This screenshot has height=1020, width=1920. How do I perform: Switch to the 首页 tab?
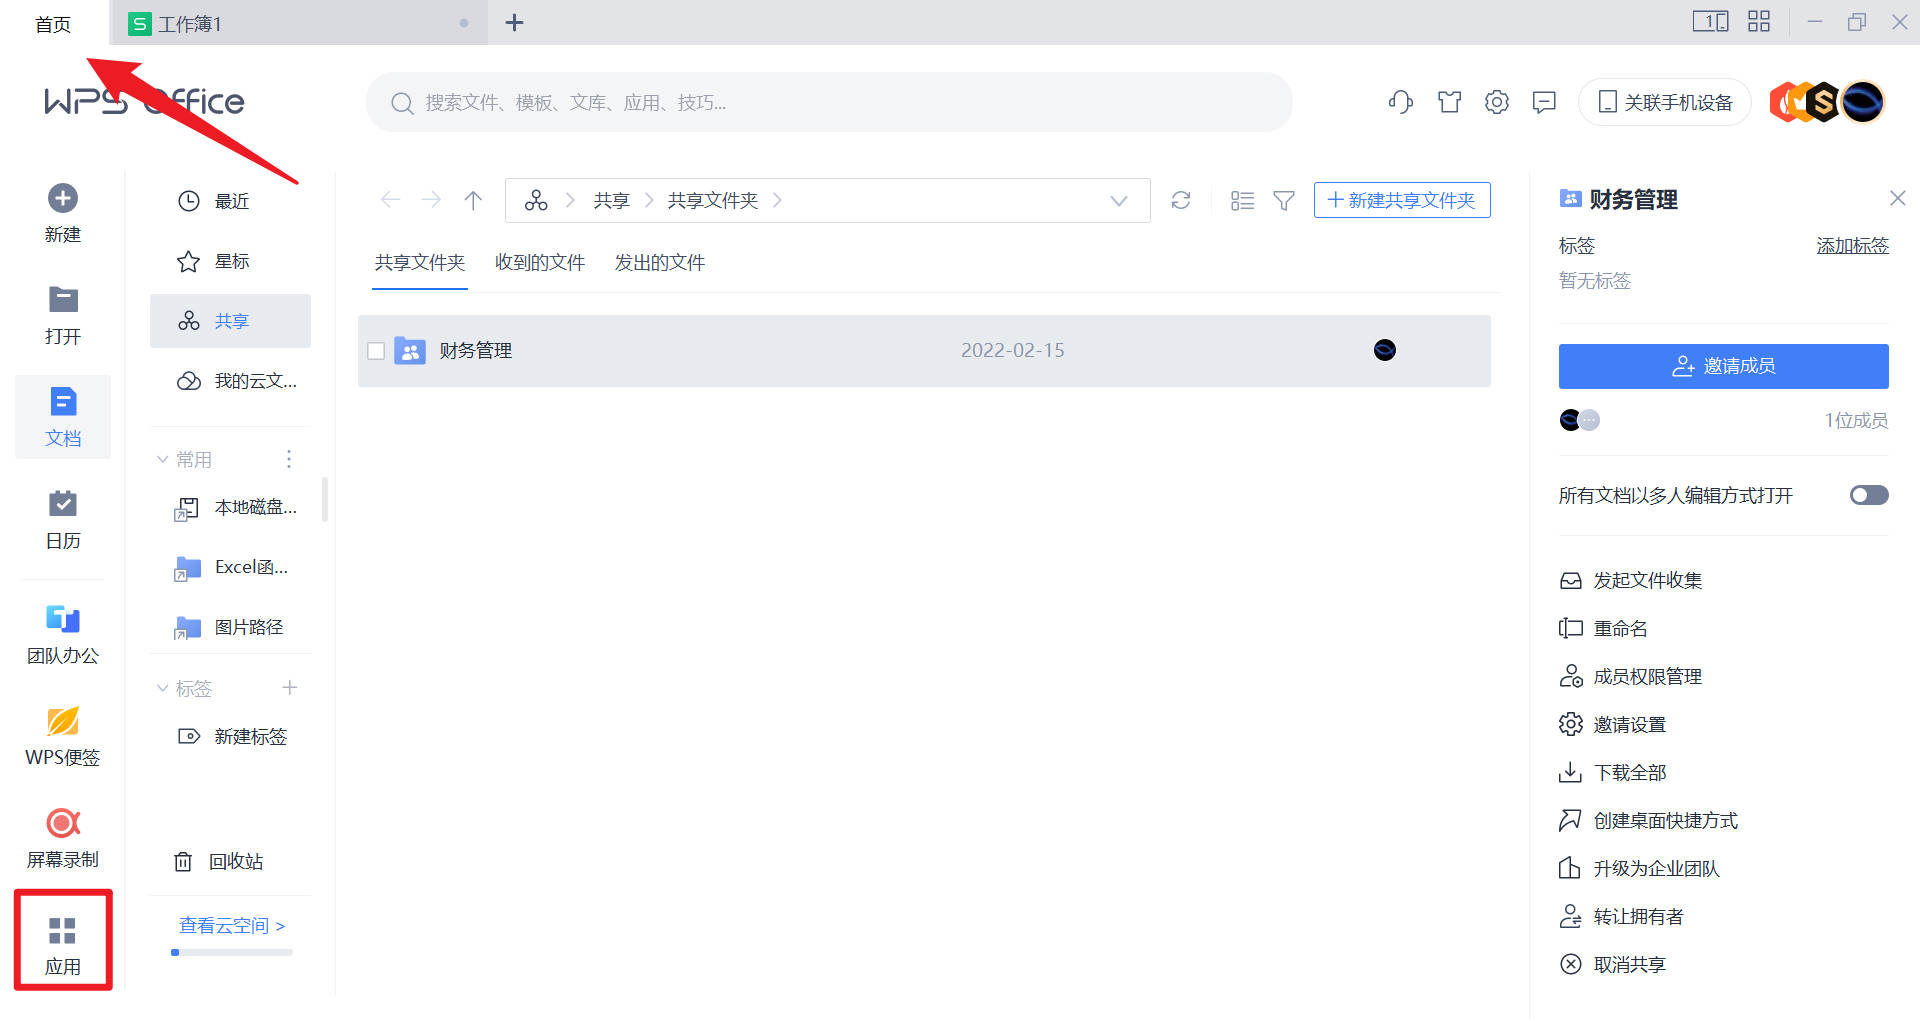(53, 22)
